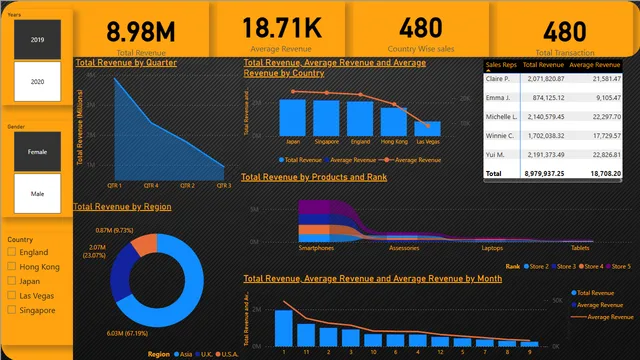Click Total Revenue legend in month chart
The width and height of the screenshot is (640, 360).
(593, 293)
